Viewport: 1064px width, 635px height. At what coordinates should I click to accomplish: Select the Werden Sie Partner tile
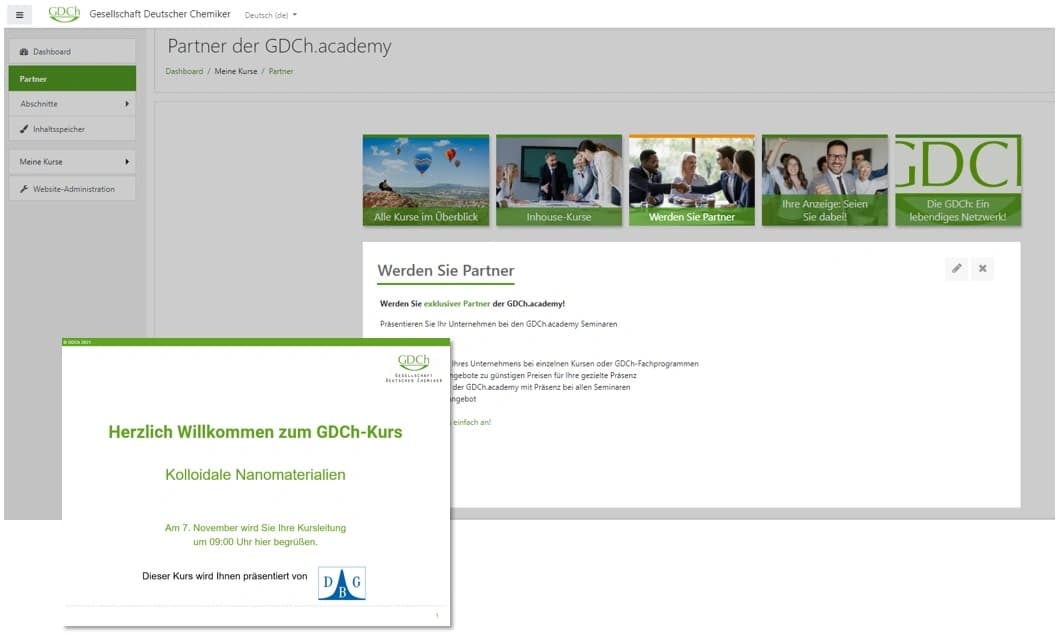691,180
